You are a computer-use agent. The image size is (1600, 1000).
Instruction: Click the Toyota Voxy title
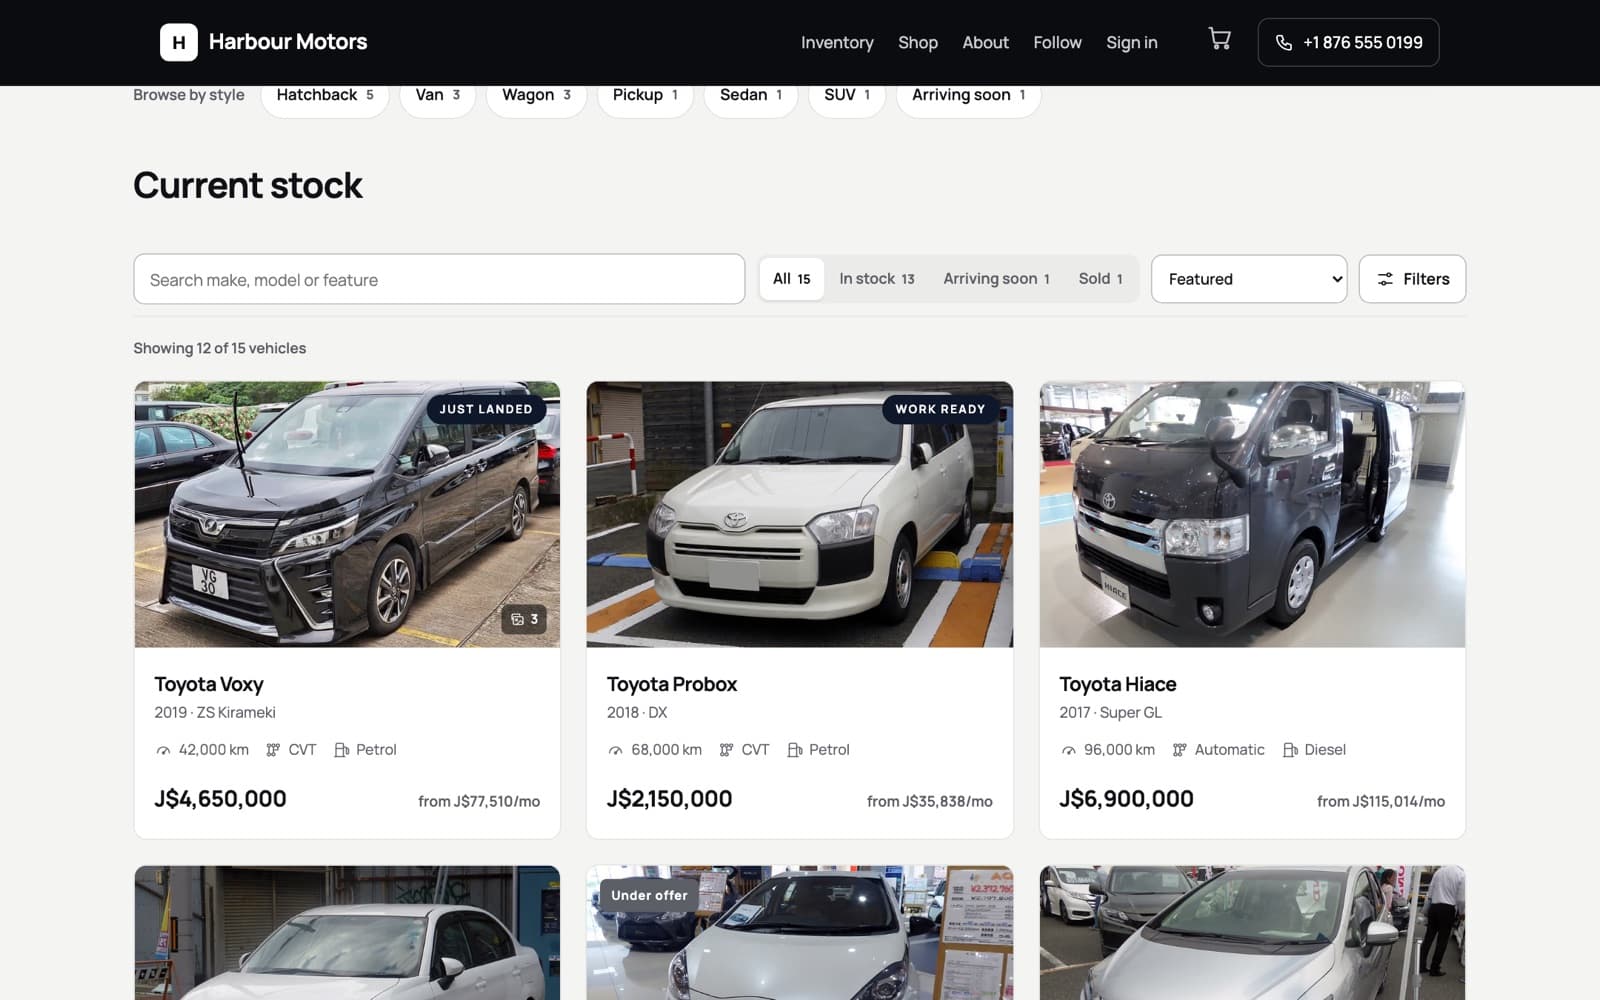209,684
